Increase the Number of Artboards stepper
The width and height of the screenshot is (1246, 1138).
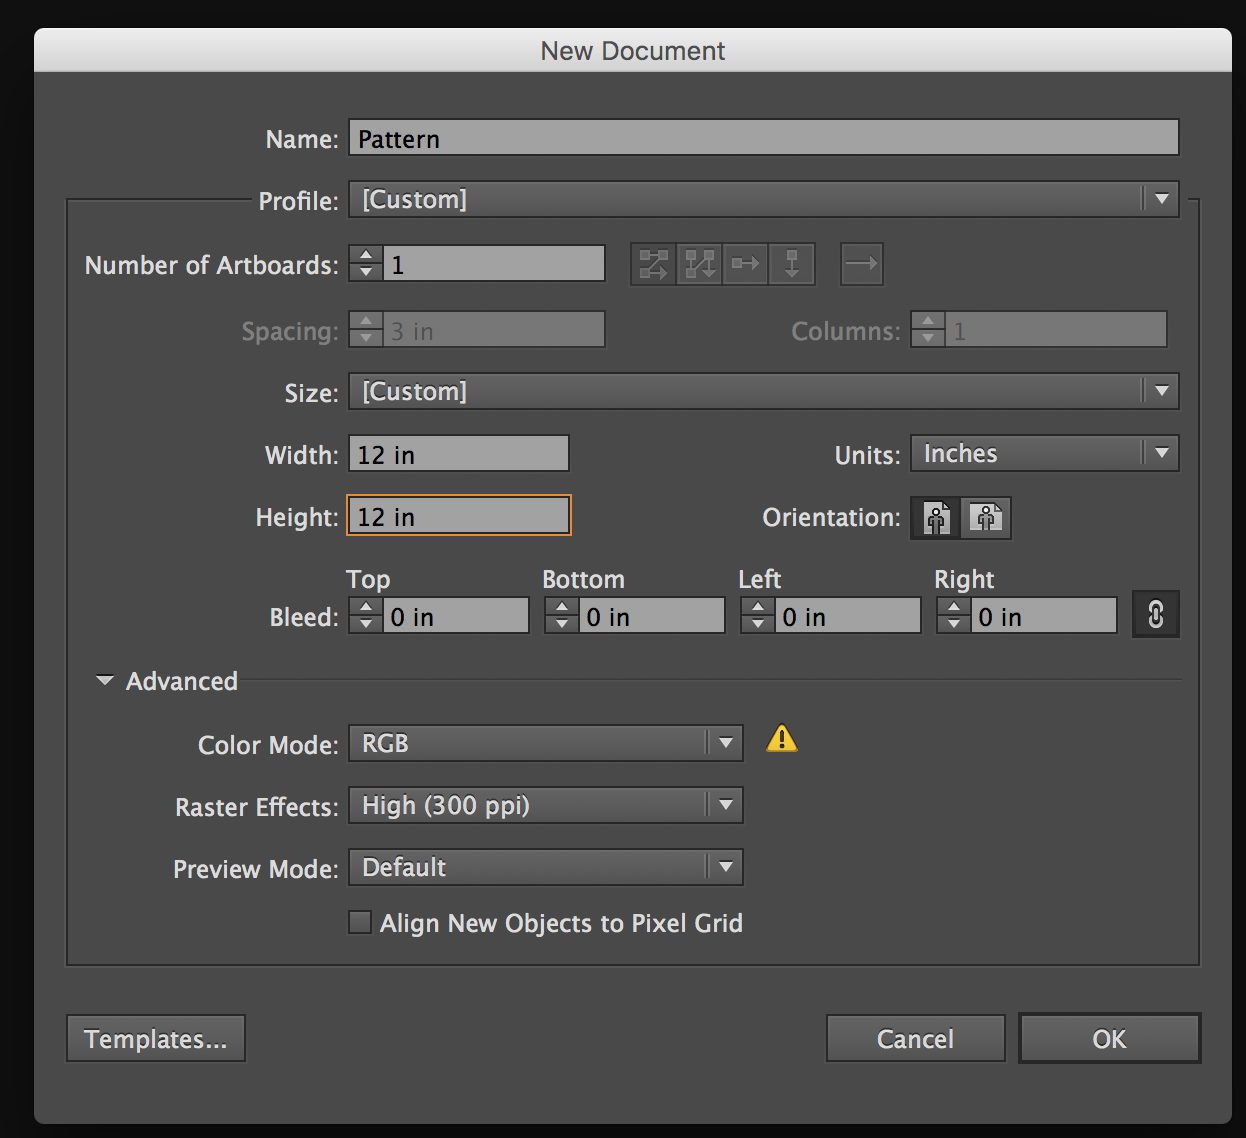366,256
